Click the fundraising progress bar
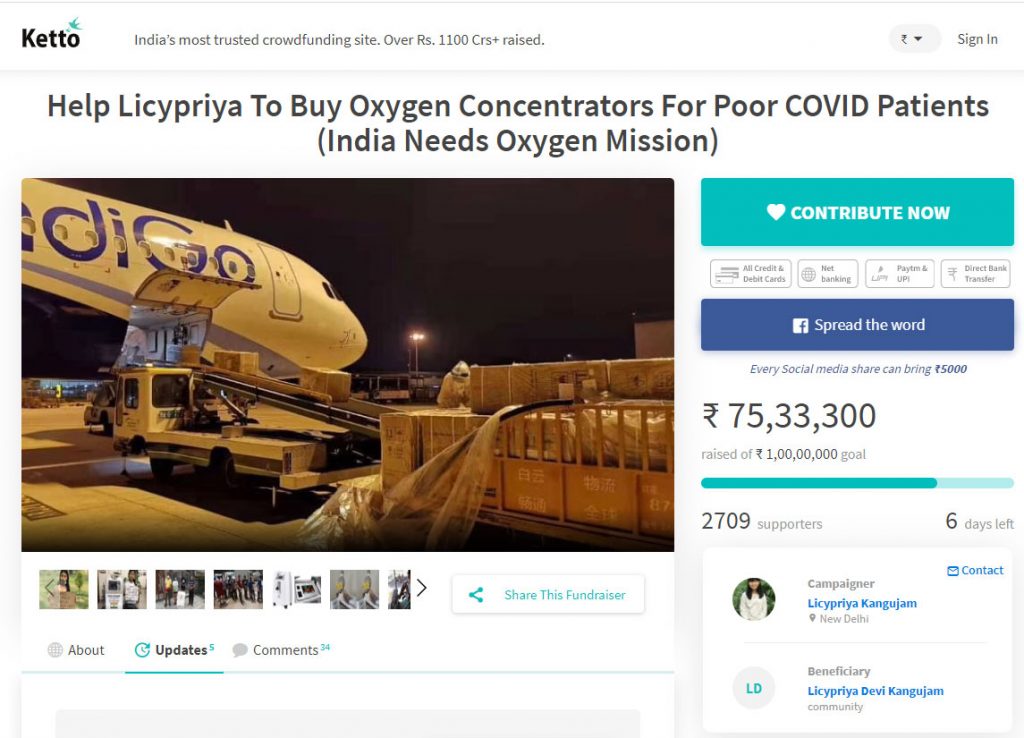 [857, 483]
